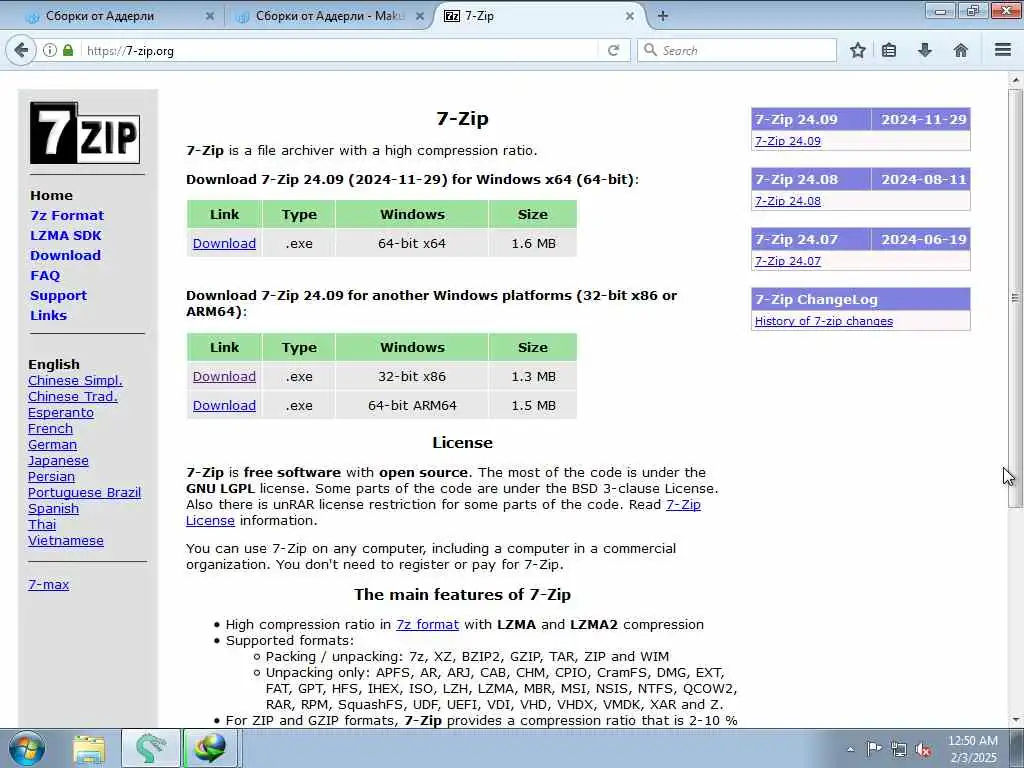This screenshot has width=1024, height=768.
Task: Switch site language to Chinese Trad.
Action: point(72,396)
